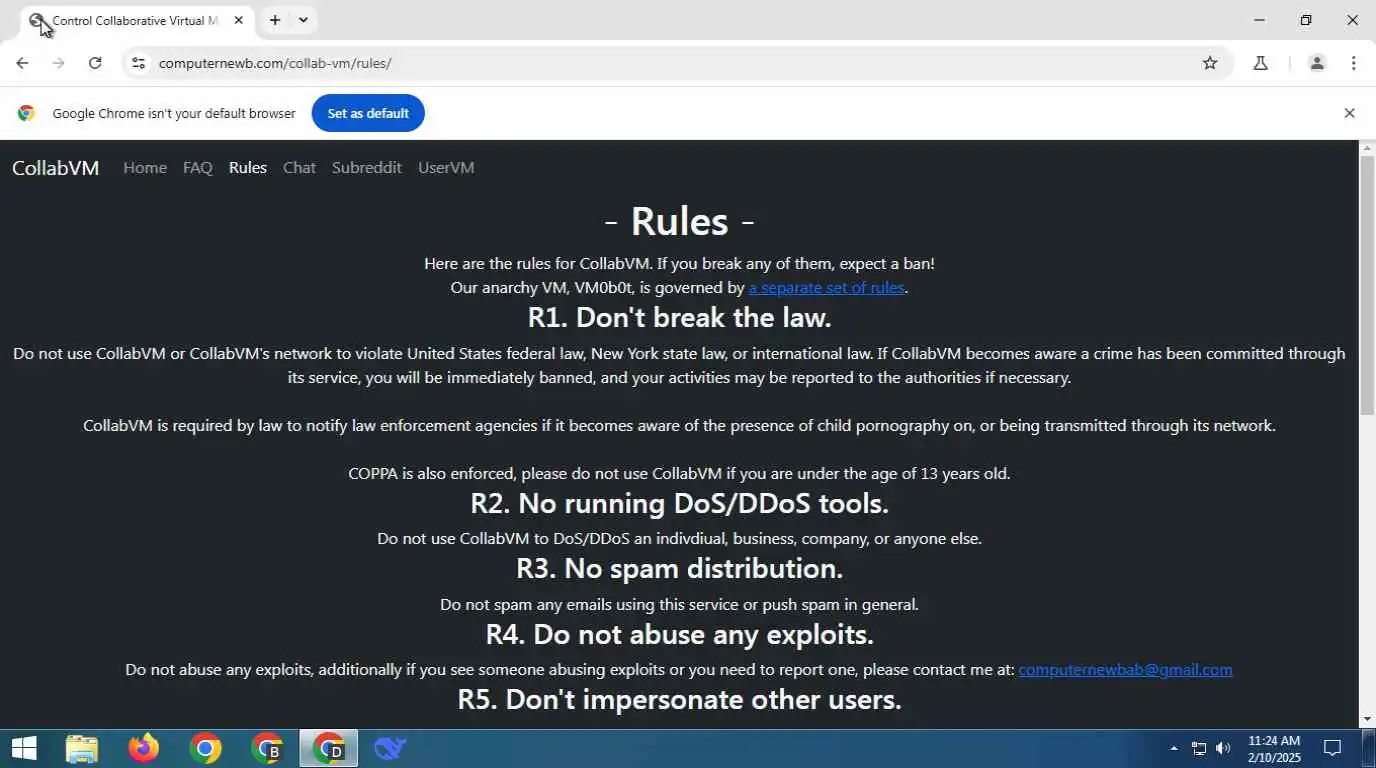Screen dimensions: 1376x768
Task: Open the Home nav link
Action: click(145, 168)
